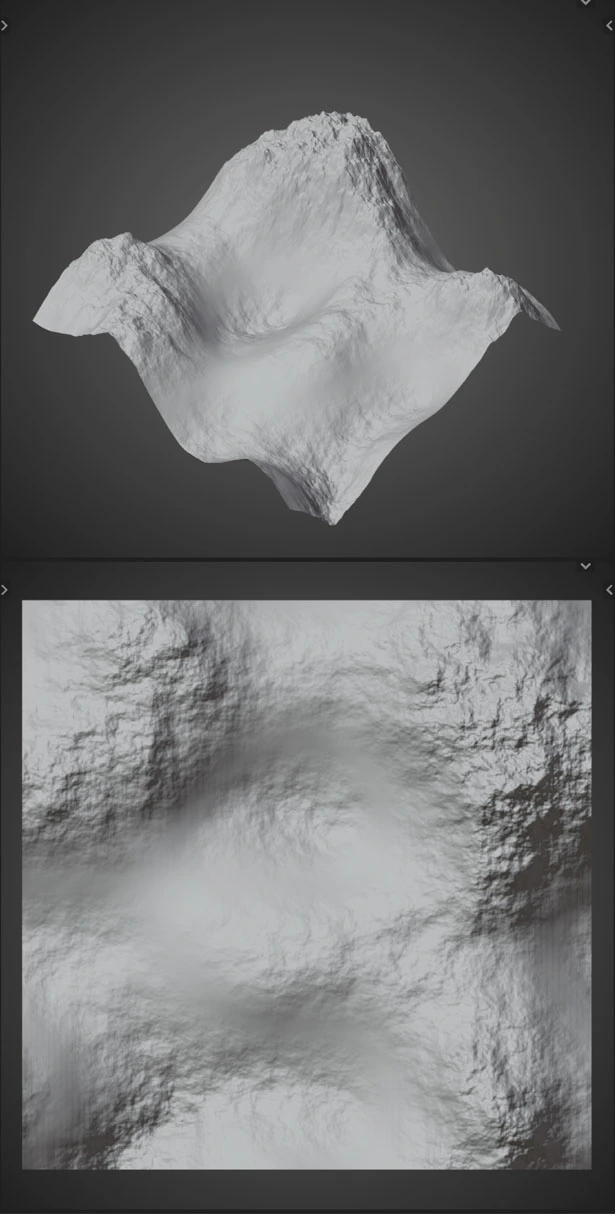The width and height of the screenshot is (615, 1214).
Task: Click the bottom-left corner of the top-down terrain plane
Action: pyautogui.click(x=25, y=1166)
